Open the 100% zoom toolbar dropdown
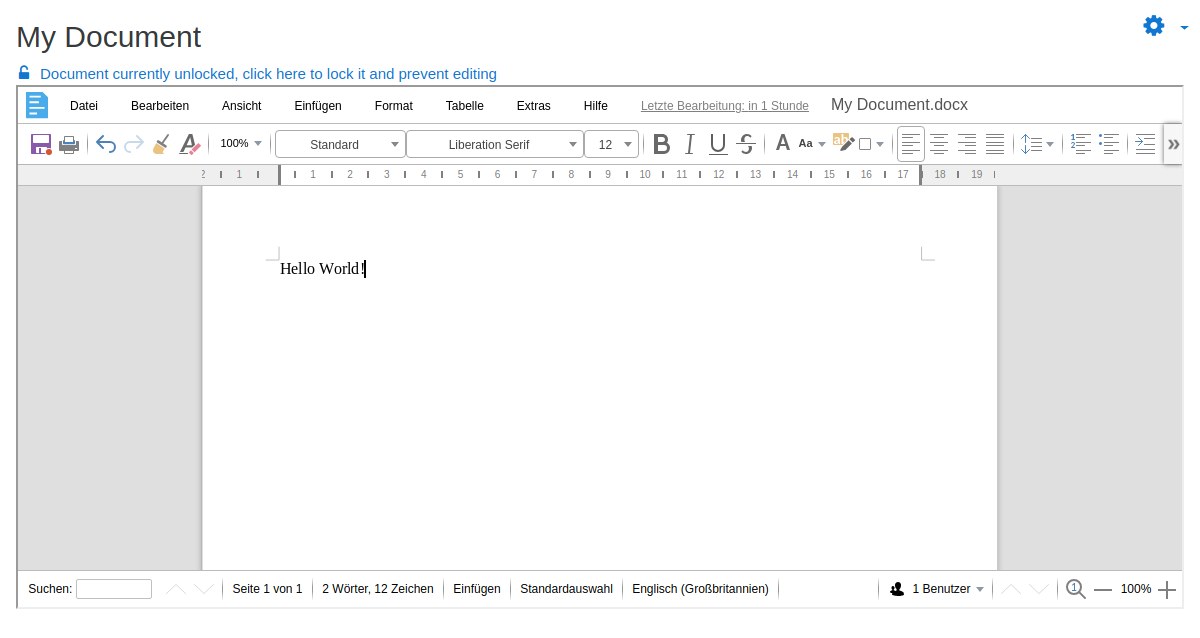Viewport: 1200px width, 638px height. coord(241,144)
